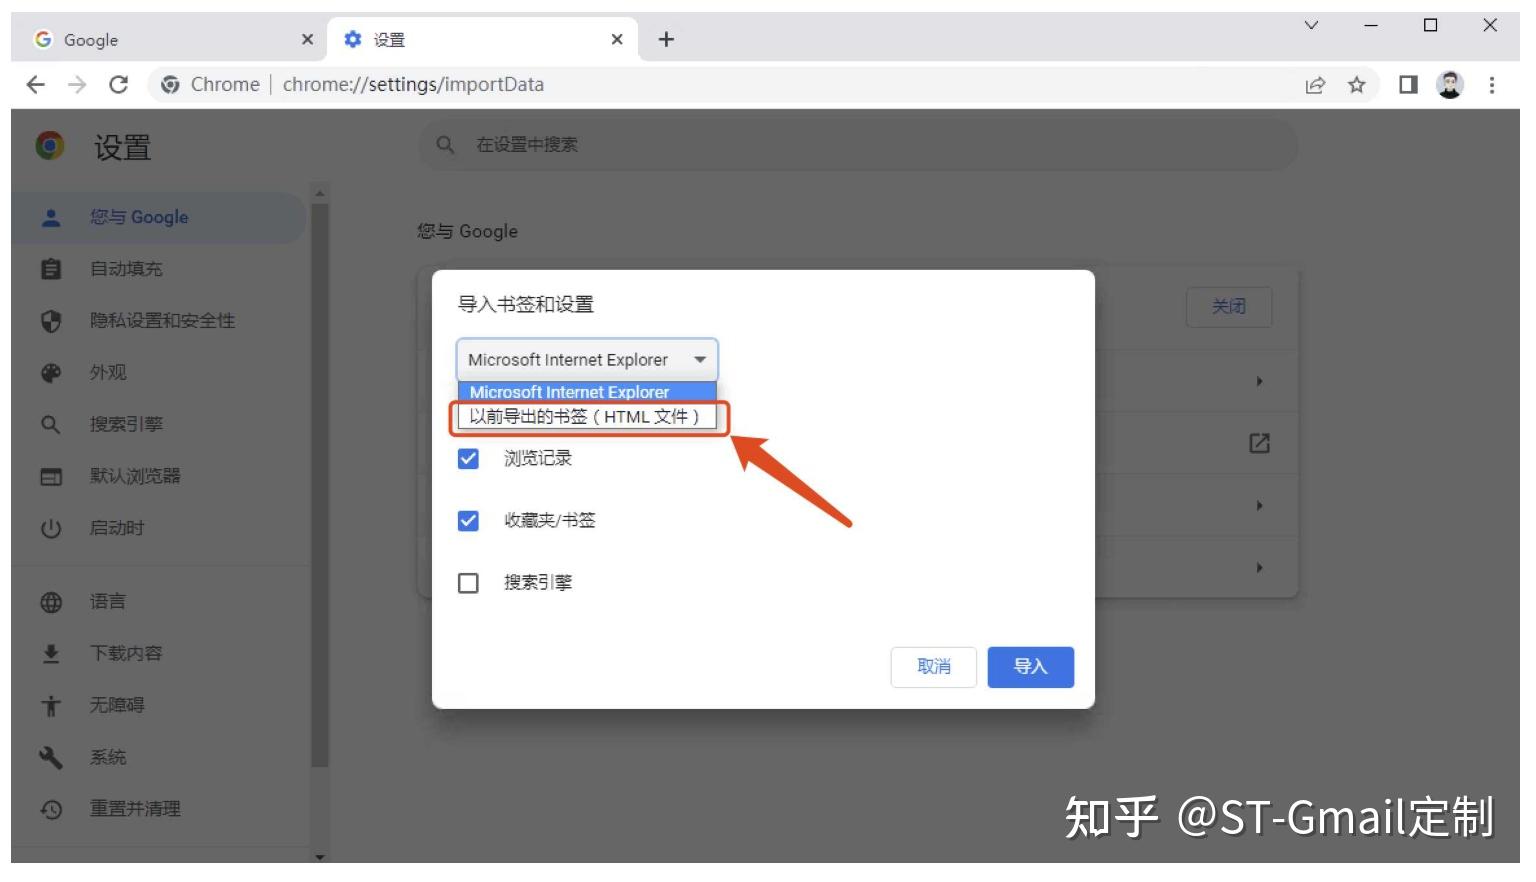Uncheck the 浏览记录 checkbox
1536x882 pixels.
coord(468,459)
